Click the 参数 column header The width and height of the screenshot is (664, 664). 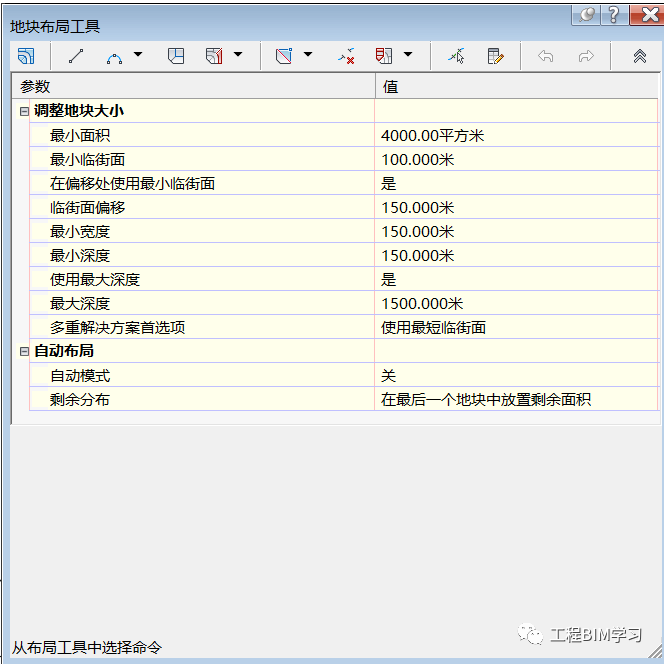pos(194,87)
